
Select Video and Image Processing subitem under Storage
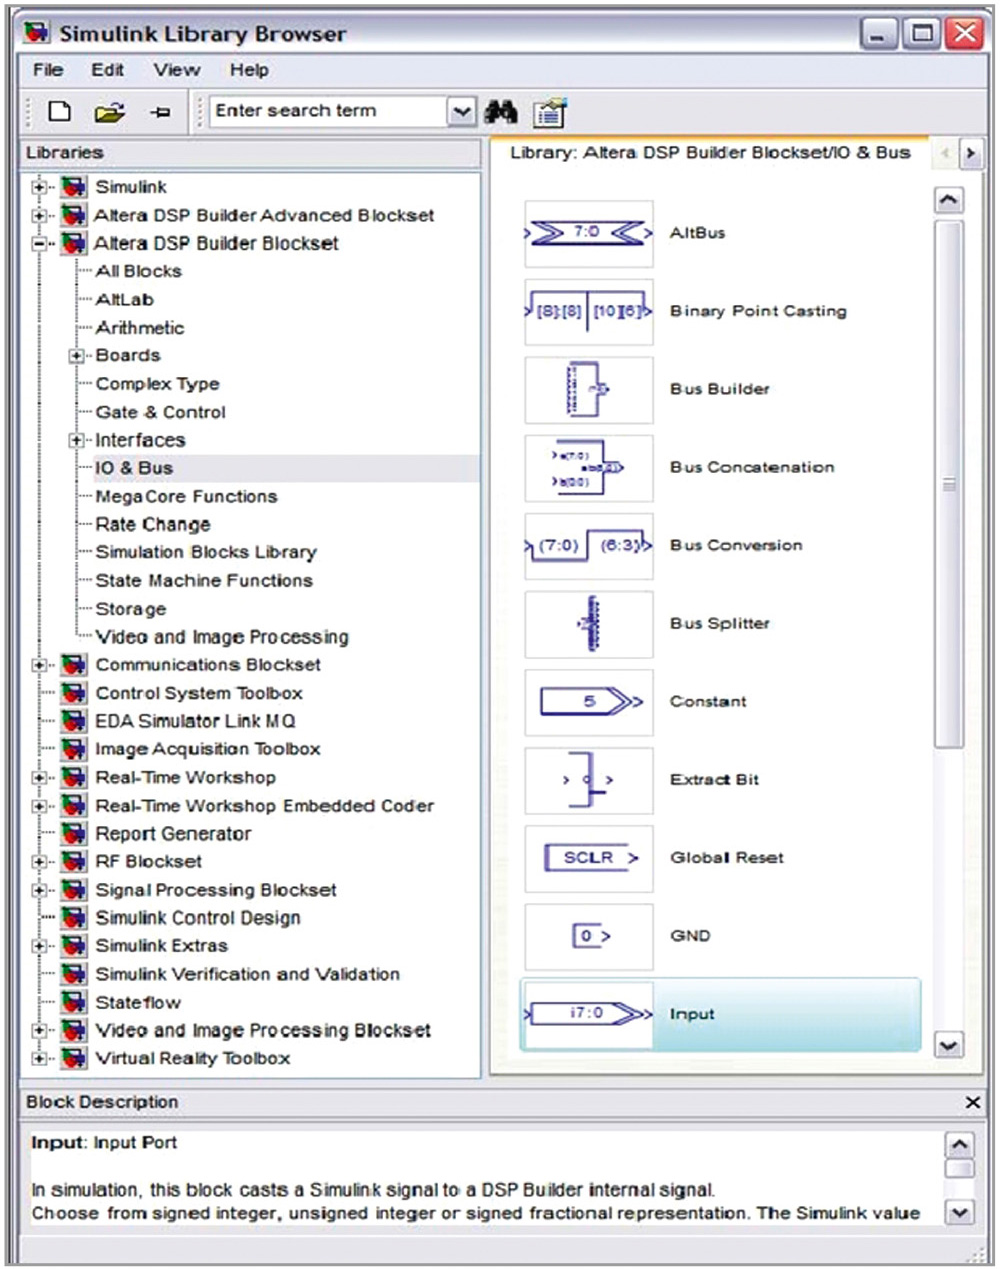point(222,637)
